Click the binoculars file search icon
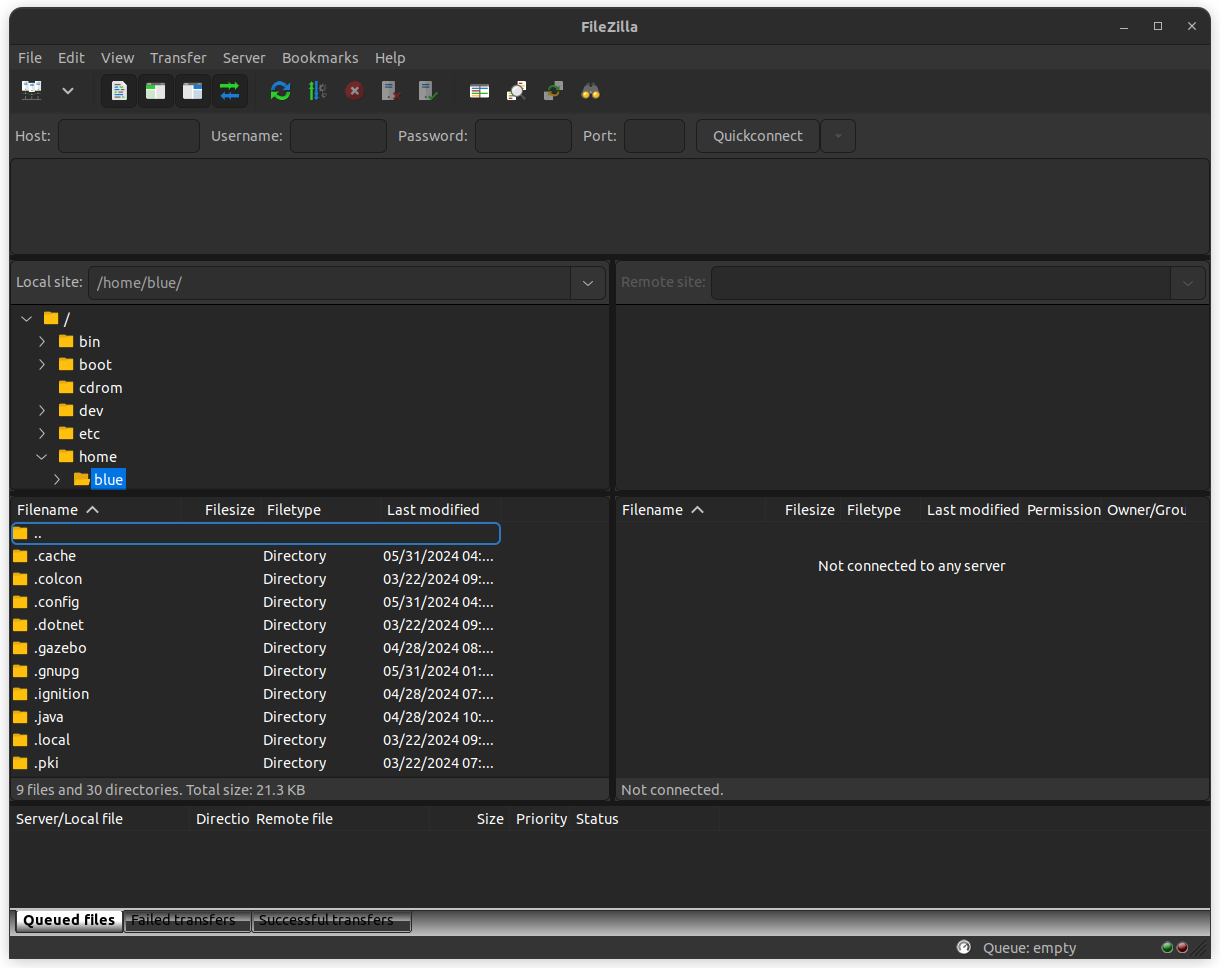Screen dimensions: 1220x968 (x=591, y=91)
